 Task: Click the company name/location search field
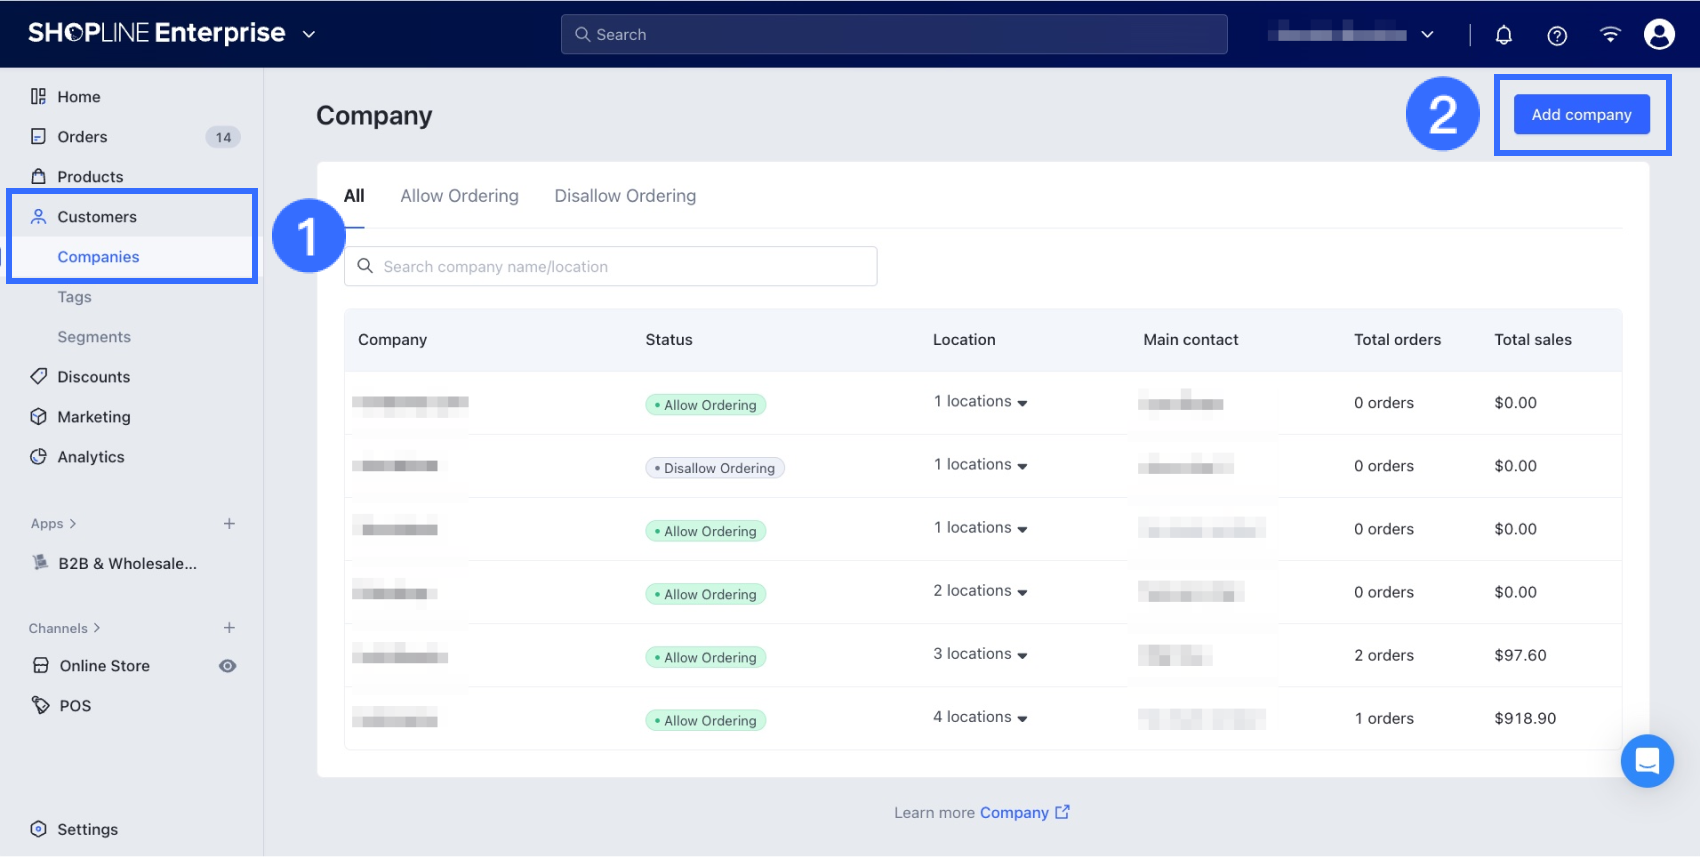point(611,267)
